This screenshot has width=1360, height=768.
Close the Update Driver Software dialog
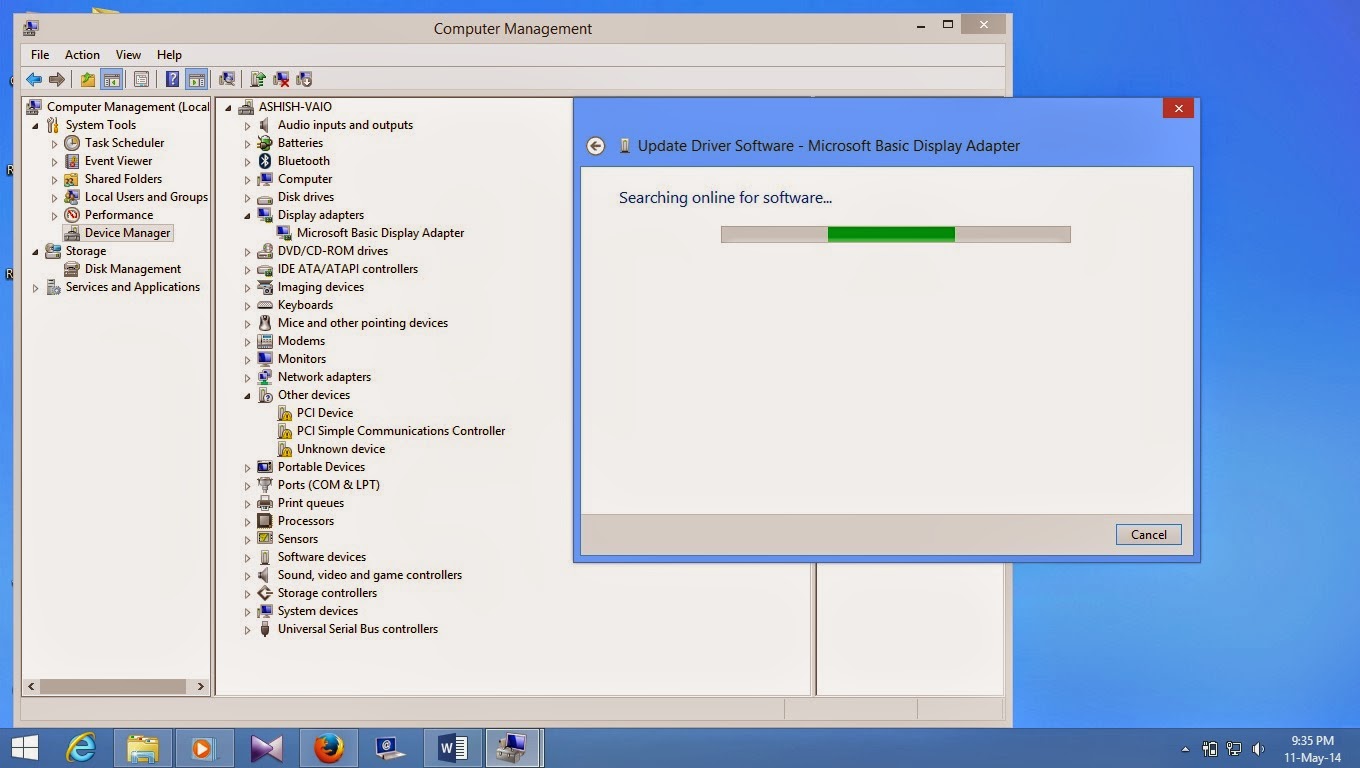pos(1179,108)
